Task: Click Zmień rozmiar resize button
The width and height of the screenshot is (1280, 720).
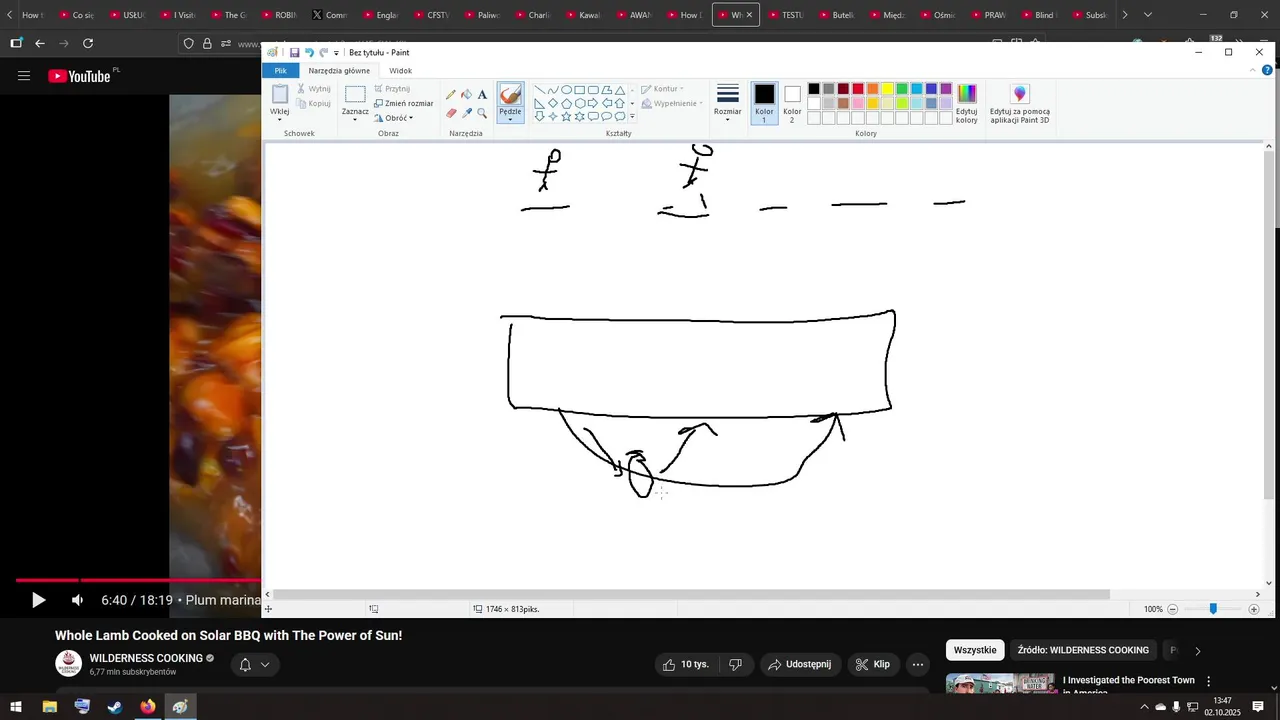Action: coord(404,103)
